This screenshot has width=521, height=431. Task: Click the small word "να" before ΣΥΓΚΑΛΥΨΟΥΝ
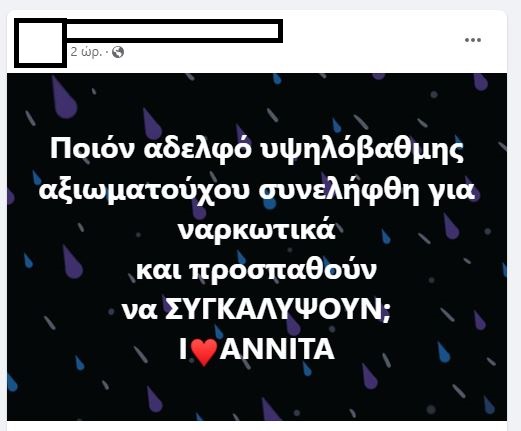(139, 312)
